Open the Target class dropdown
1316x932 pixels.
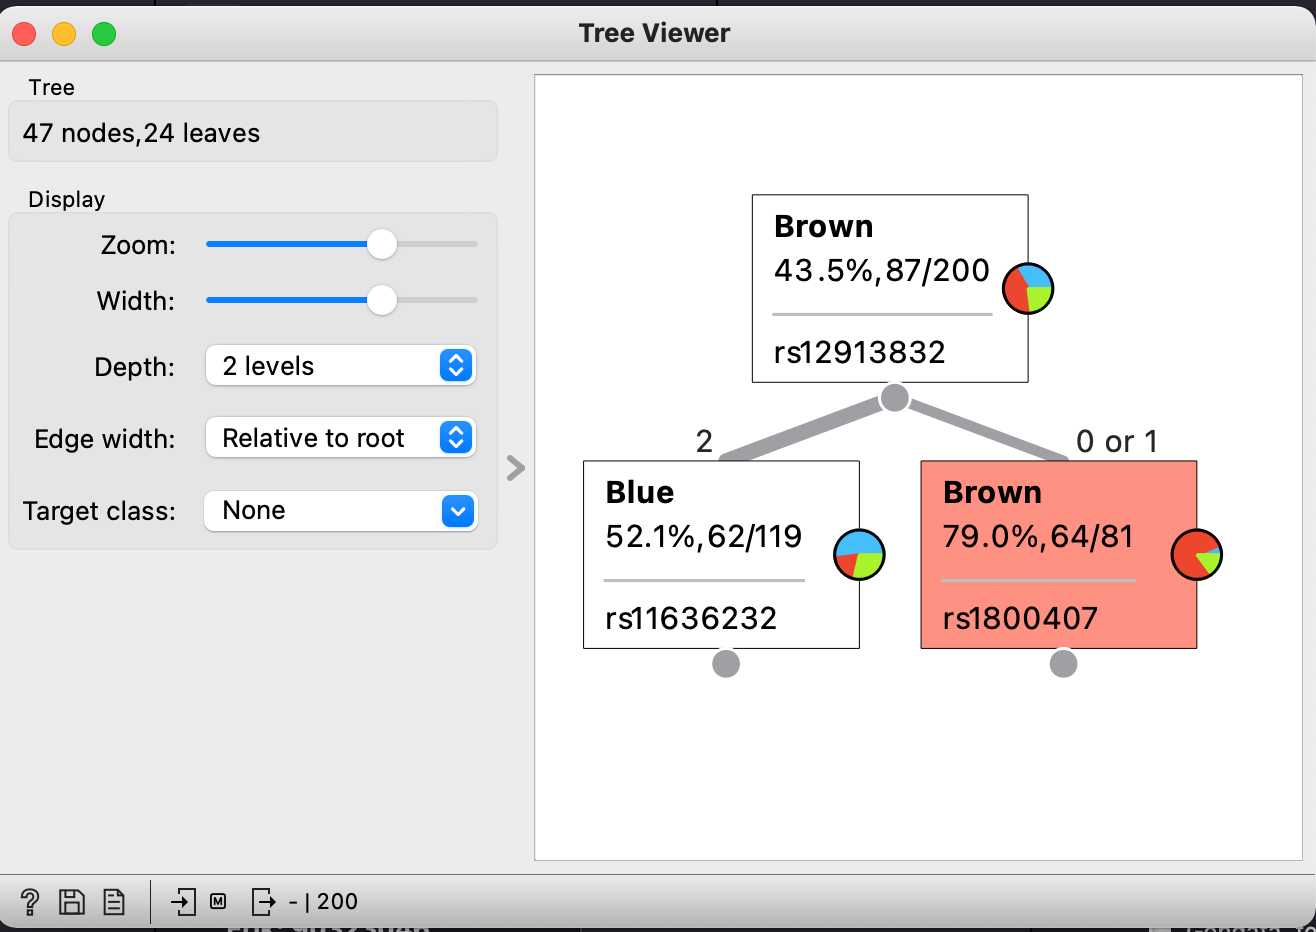[x=340, y=511]
